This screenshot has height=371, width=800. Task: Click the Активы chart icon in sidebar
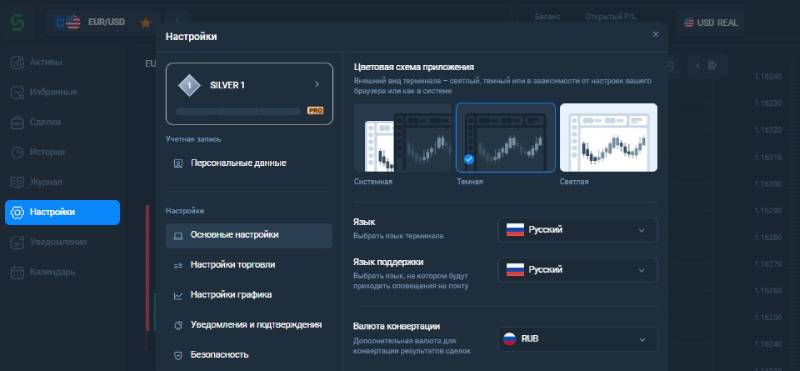click(x=17, y=63)
